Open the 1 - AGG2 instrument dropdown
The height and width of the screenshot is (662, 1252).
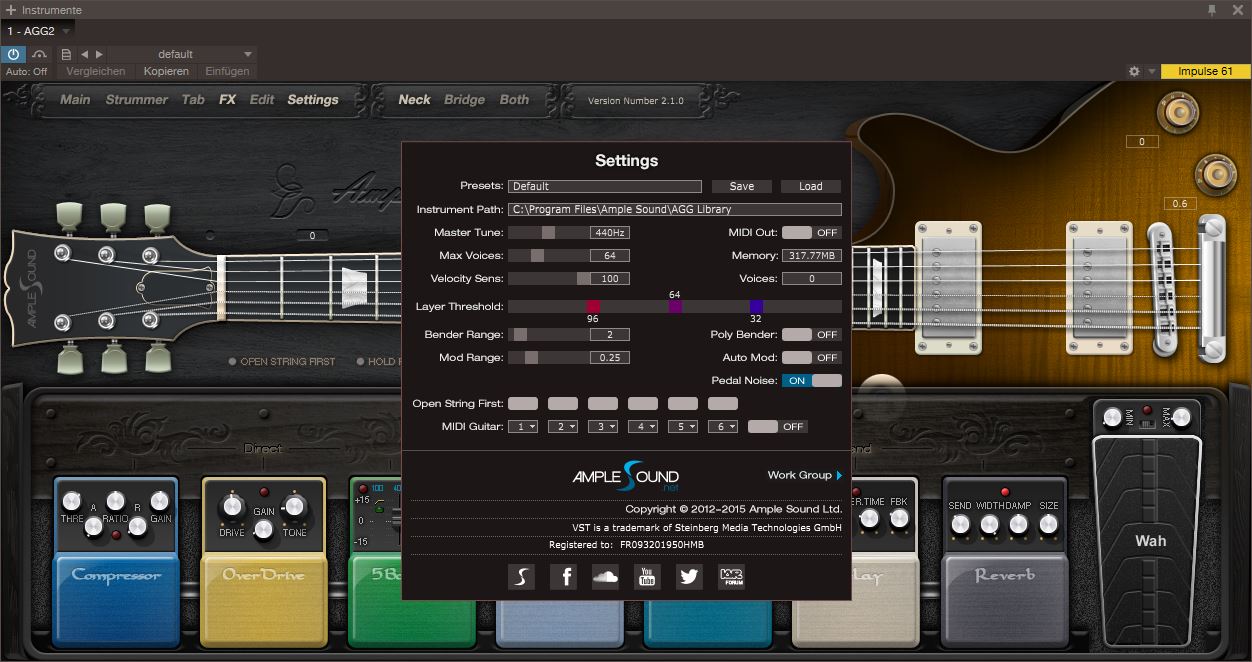[x=38, y=31]
